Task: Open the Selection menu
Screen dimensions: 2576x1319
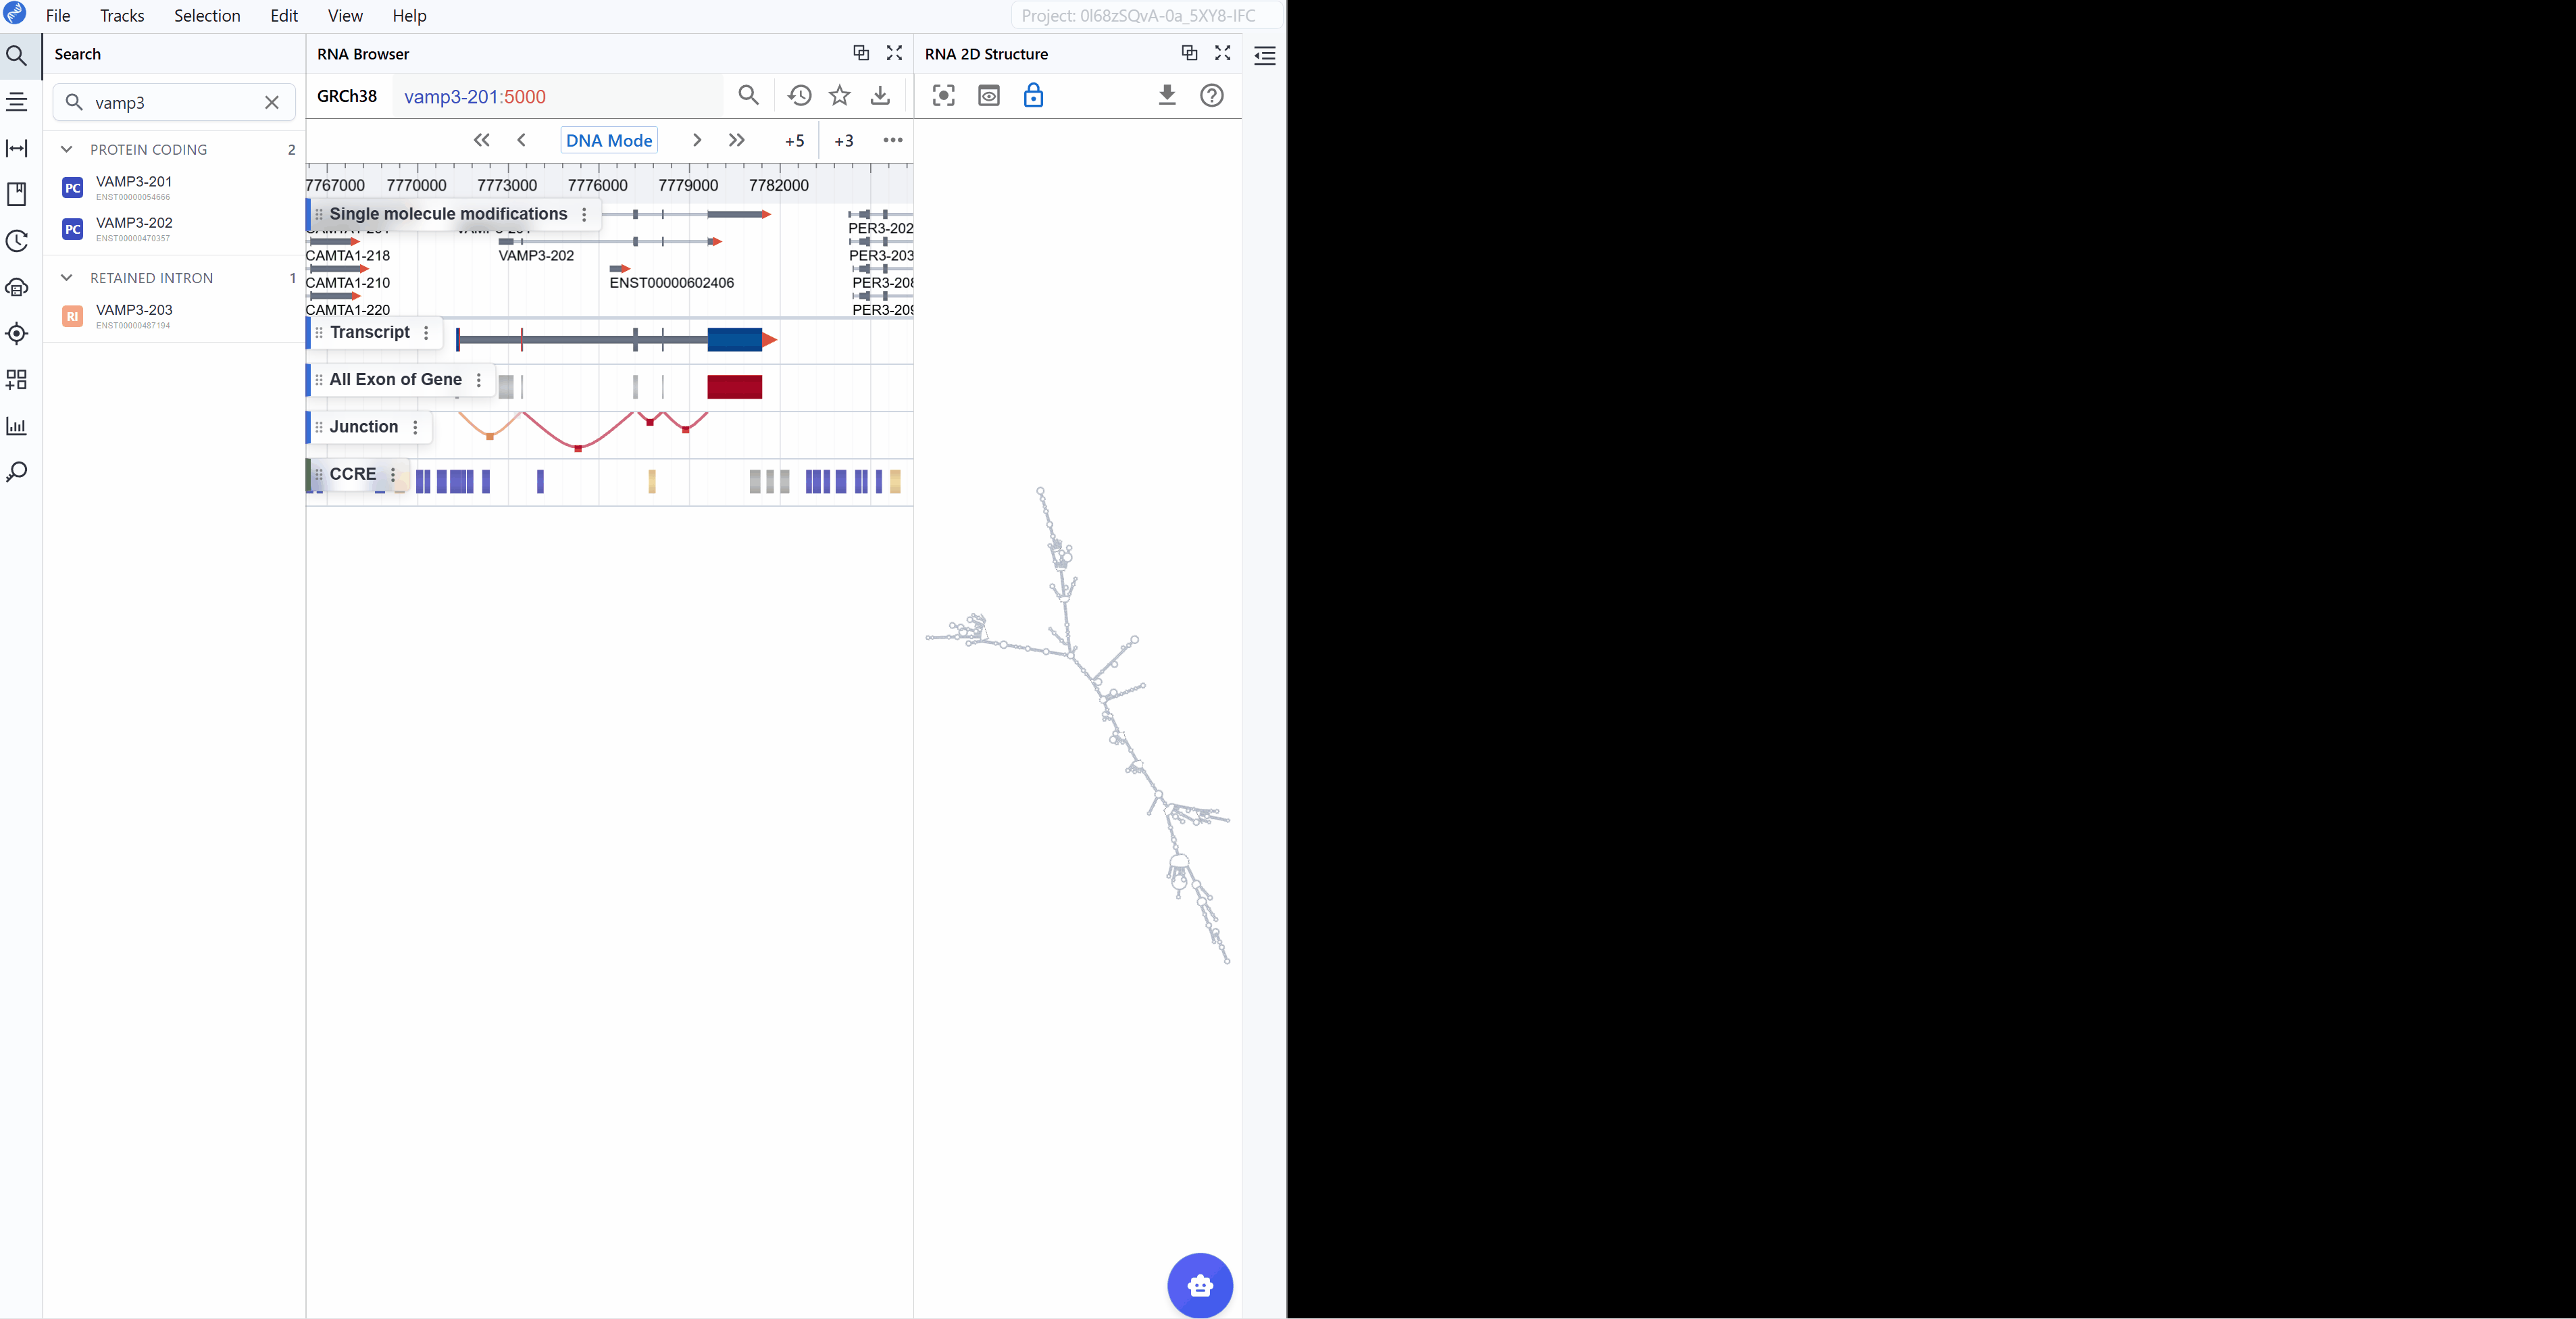Action: [x=207, y=16]
